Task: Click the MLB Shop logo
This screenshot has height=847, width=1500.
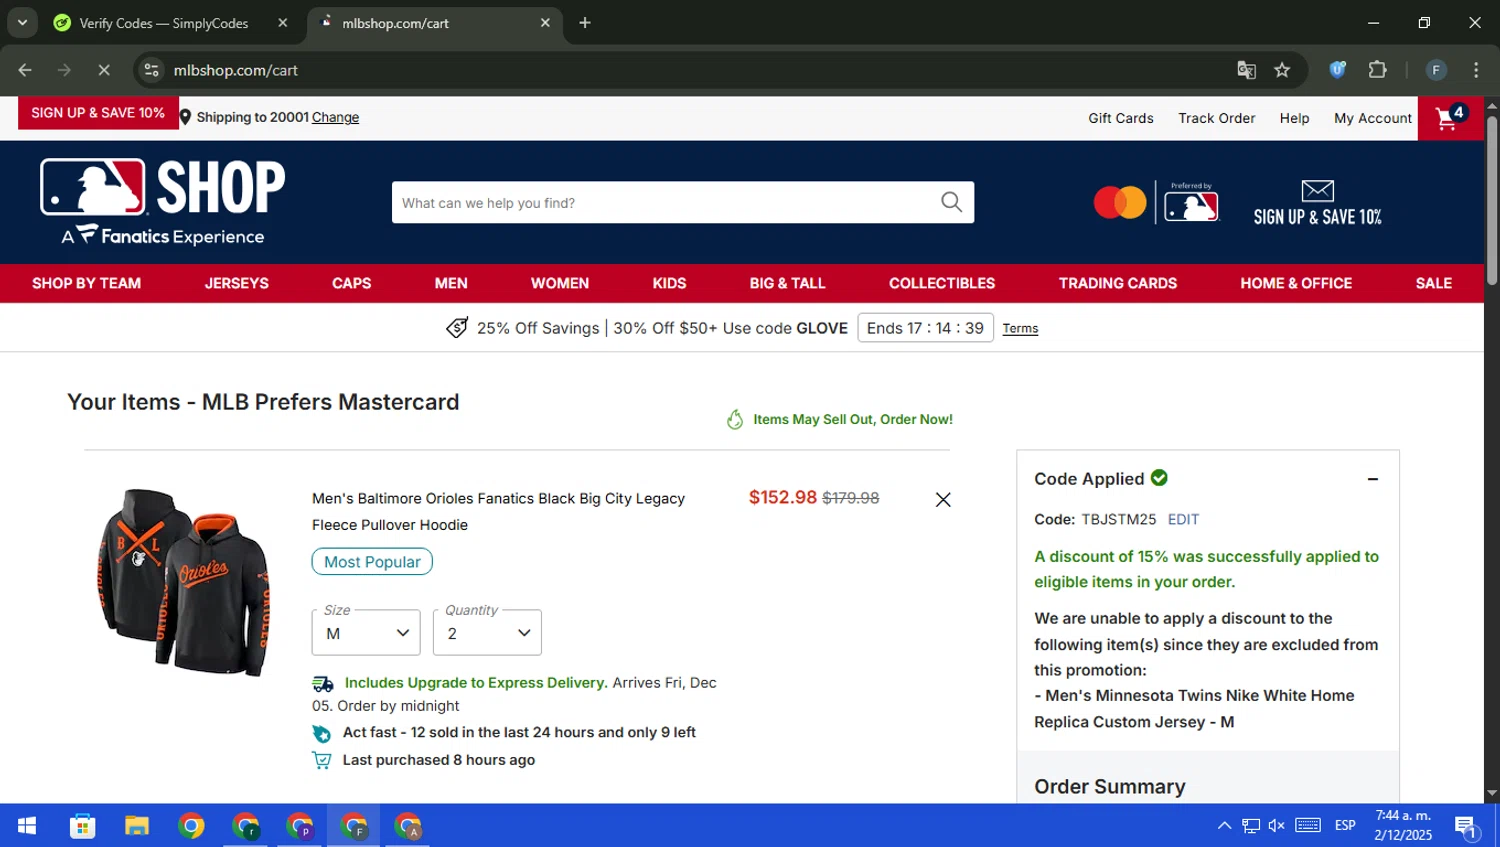Action: point(162,201)
